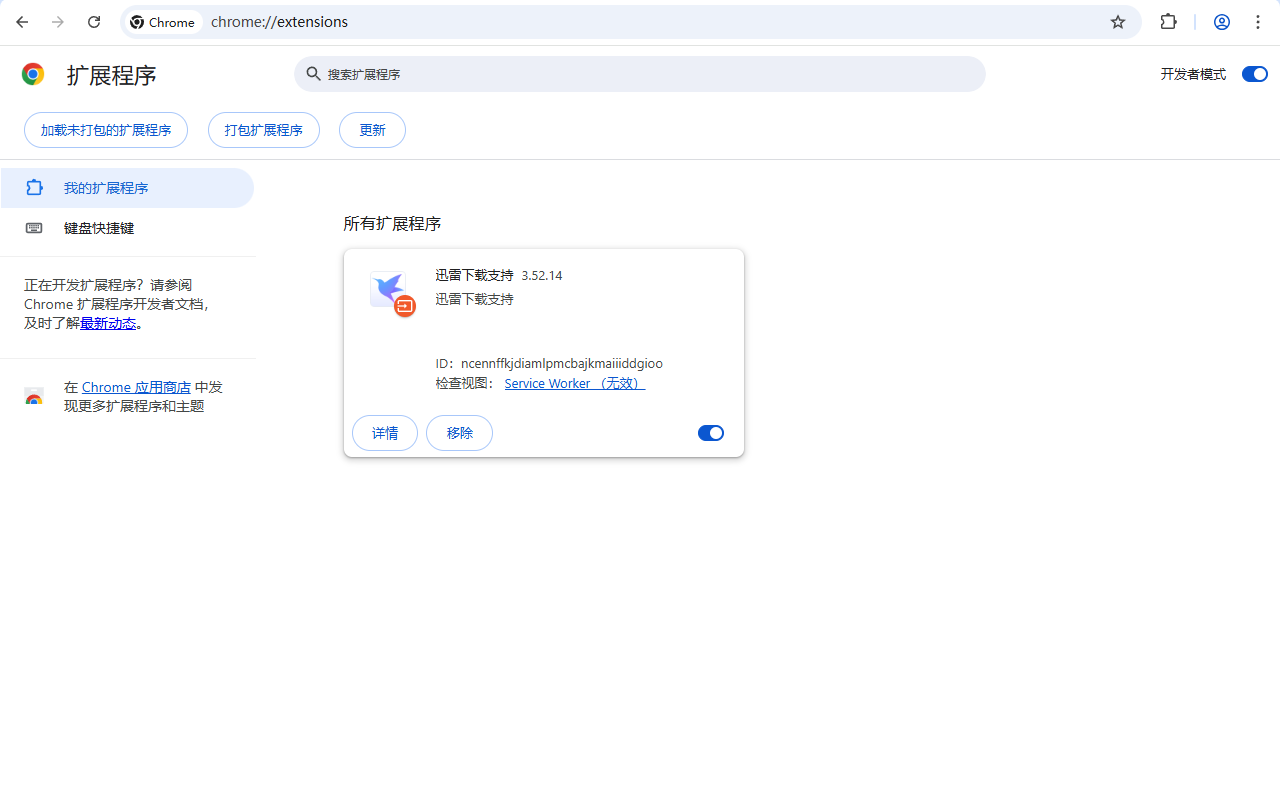Open 键盘快捷键 in the sidebar
The image size is (1280, 800).
click(x=99, y=228)
